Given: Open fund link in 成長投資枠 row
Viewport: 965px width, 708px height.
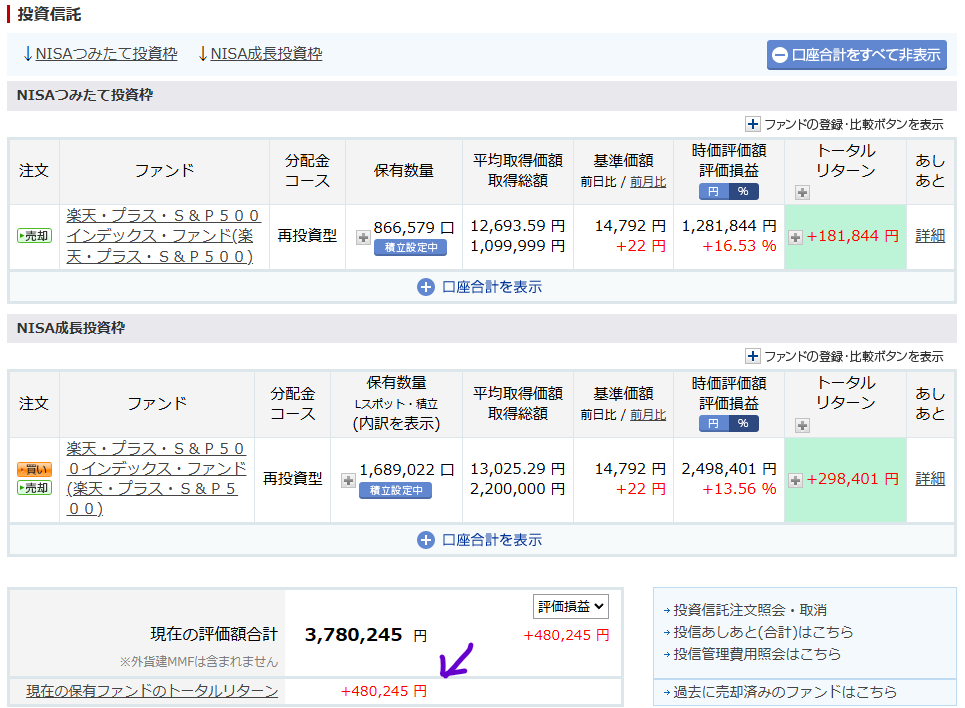Looking at the screenshot, I should 156,479.
